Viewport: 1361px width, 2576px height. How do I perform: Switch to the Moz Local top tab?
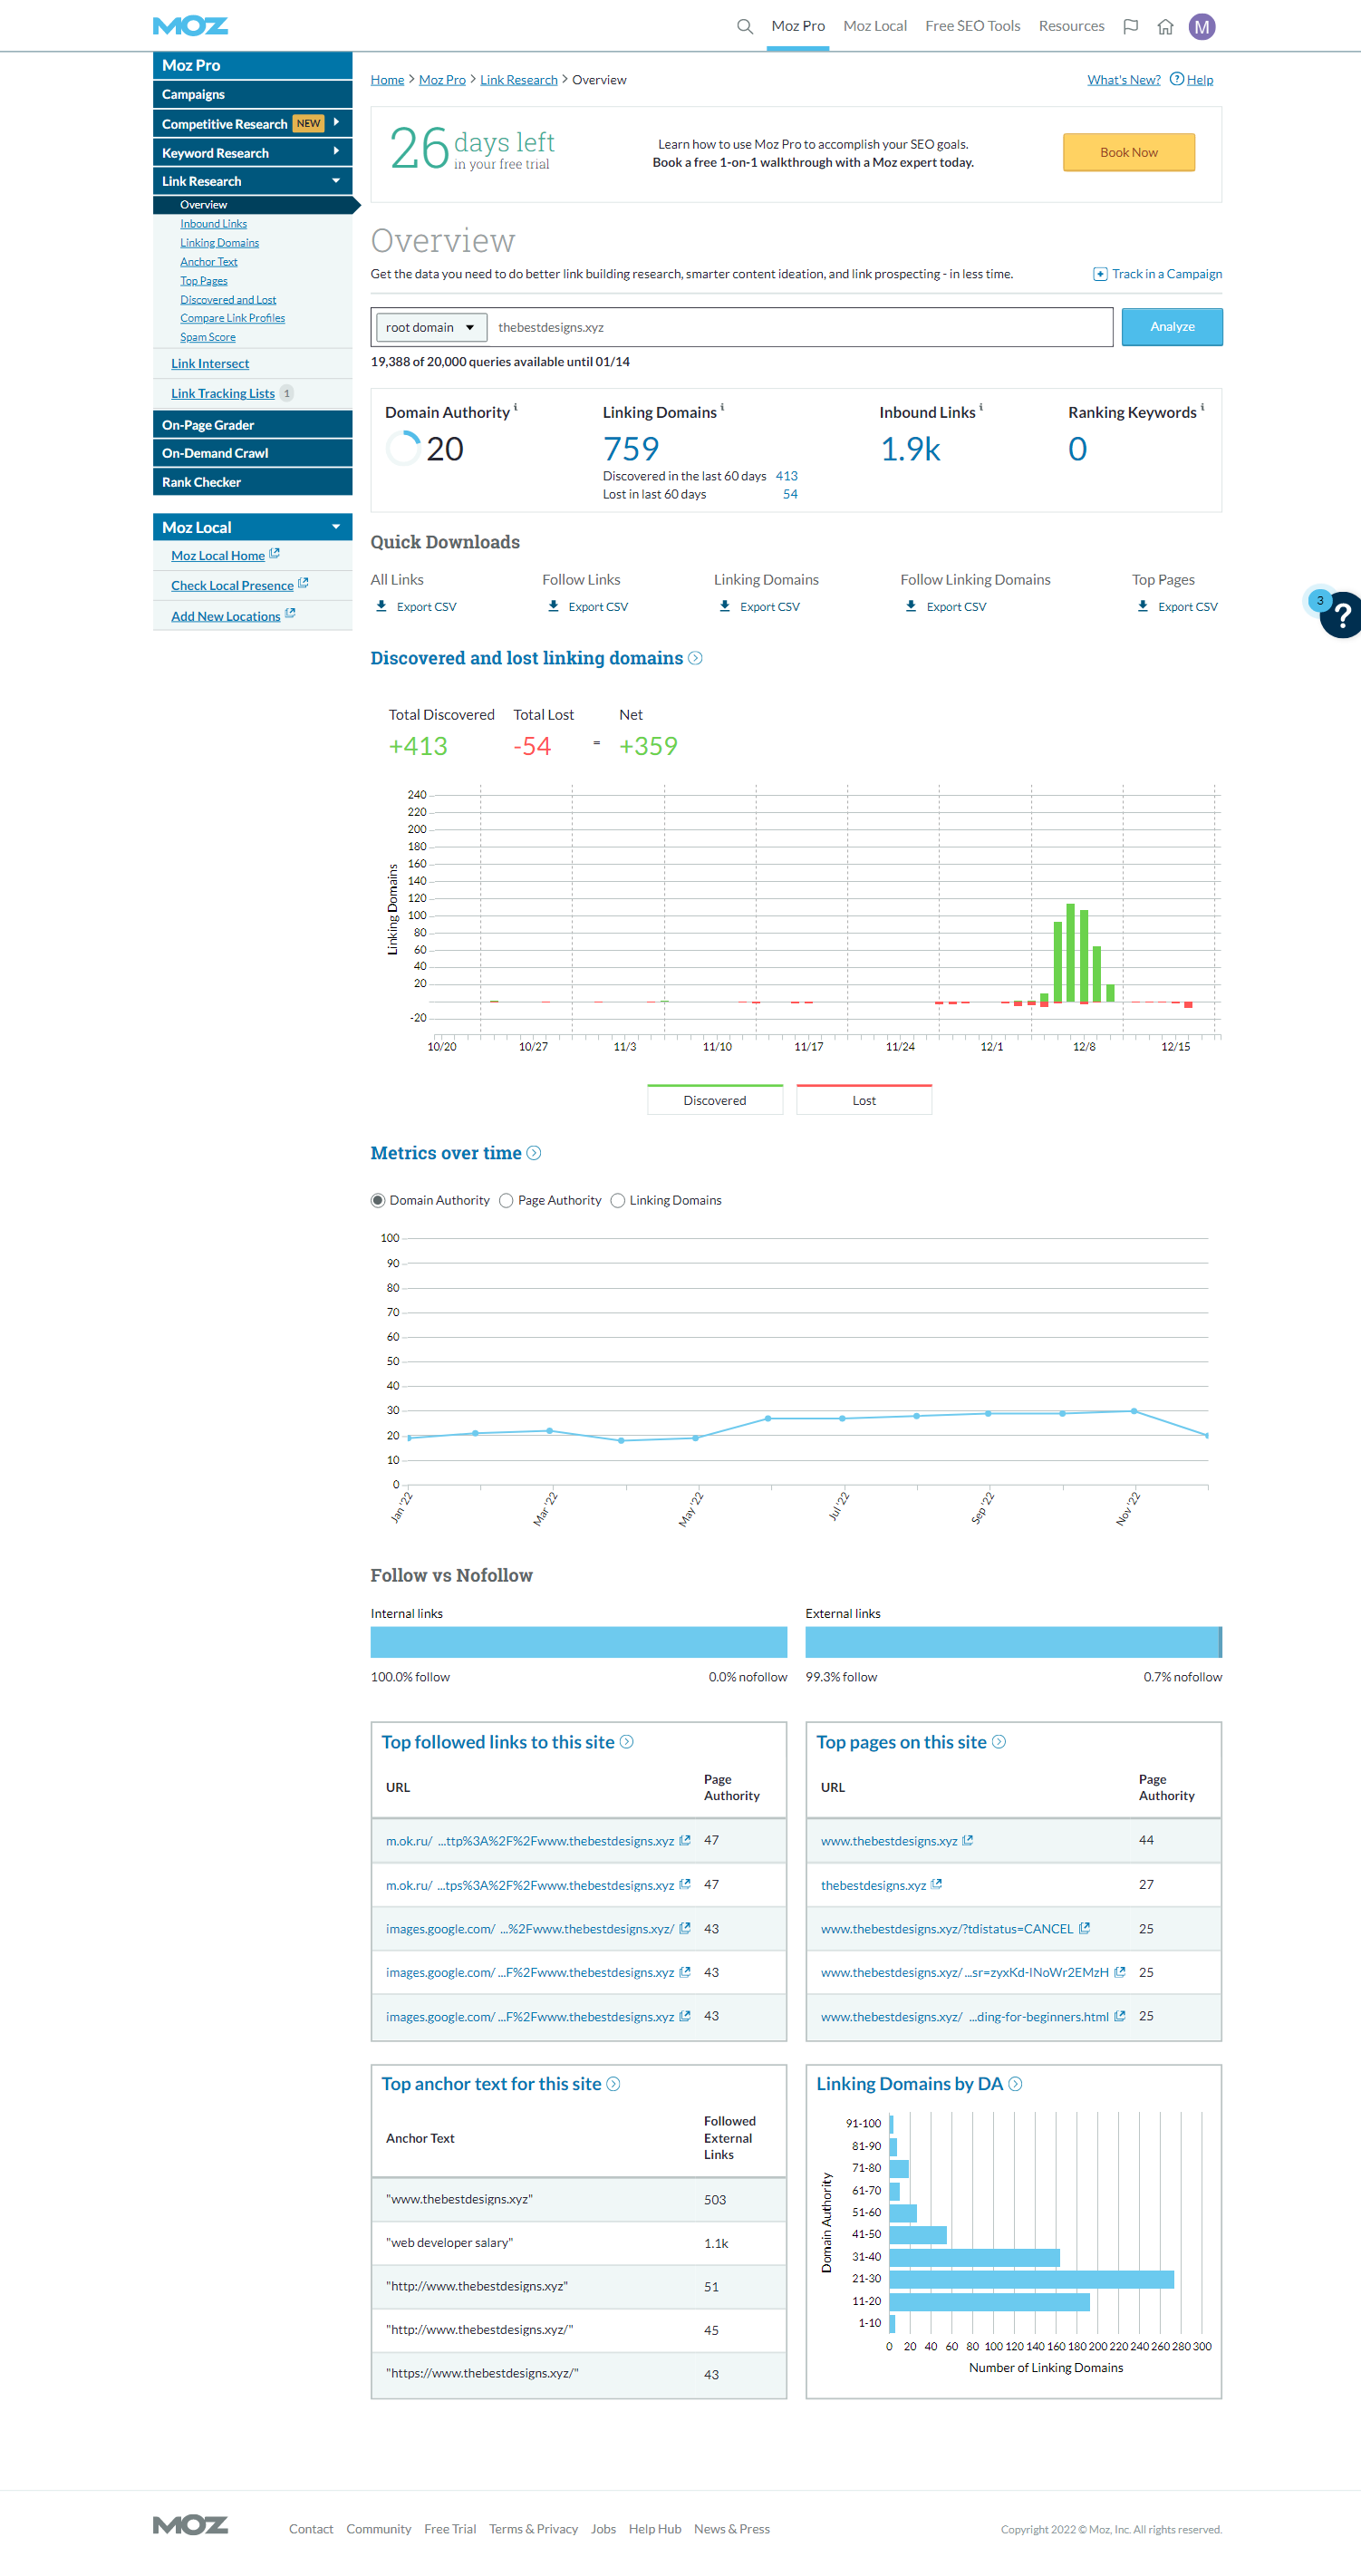[874, 26]
